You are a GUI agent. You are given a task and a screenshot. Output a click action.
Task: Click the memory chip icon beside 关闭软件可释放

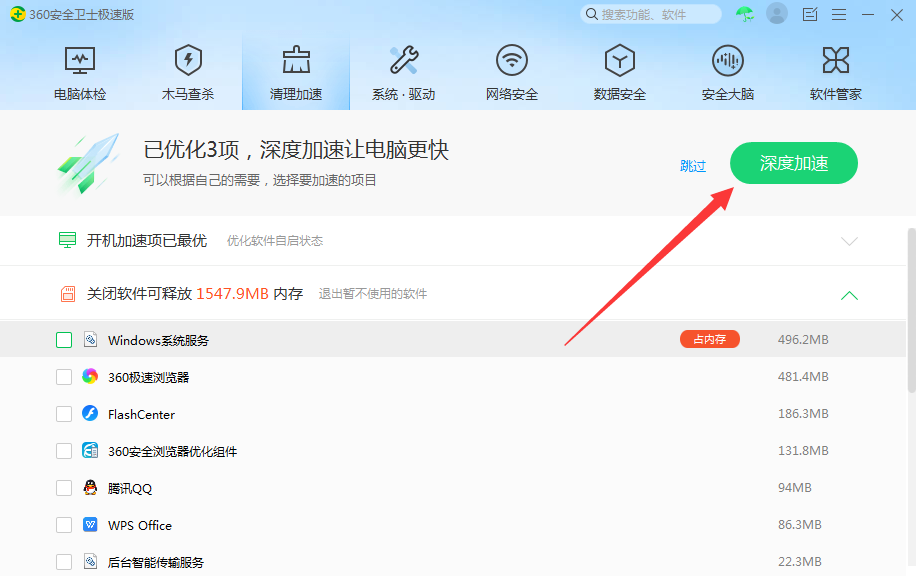pos(68,294)
